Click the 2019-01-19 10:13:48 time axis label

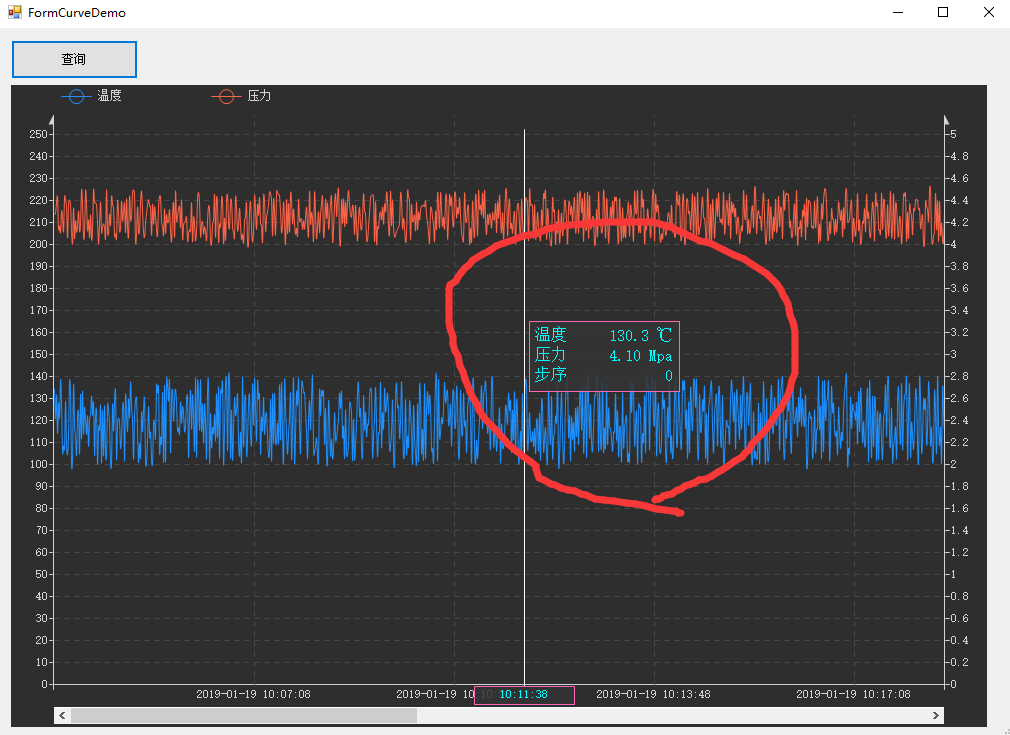tap(653, 694)
